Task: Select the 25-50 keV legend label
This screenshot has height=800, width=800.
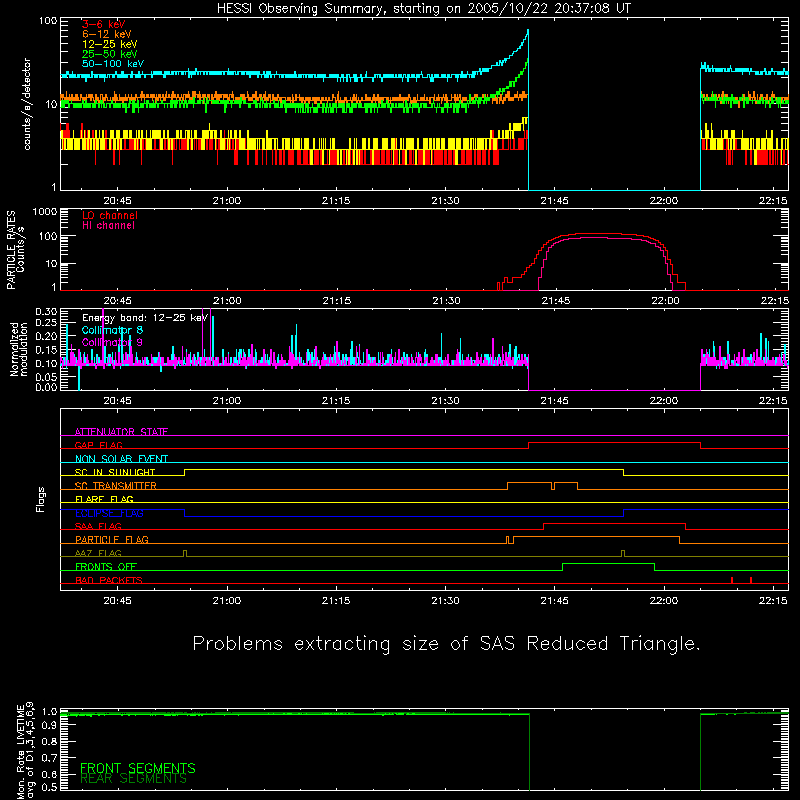Action: tap(110, 54)
